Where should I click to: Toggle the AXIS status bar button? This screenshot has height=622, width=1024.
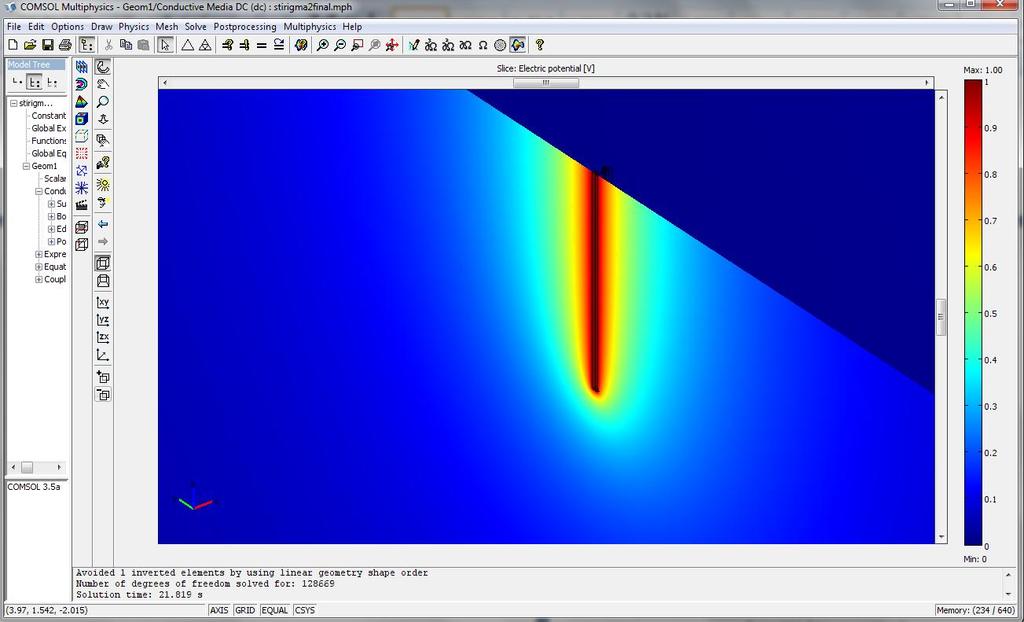click(x=219, y=610)
